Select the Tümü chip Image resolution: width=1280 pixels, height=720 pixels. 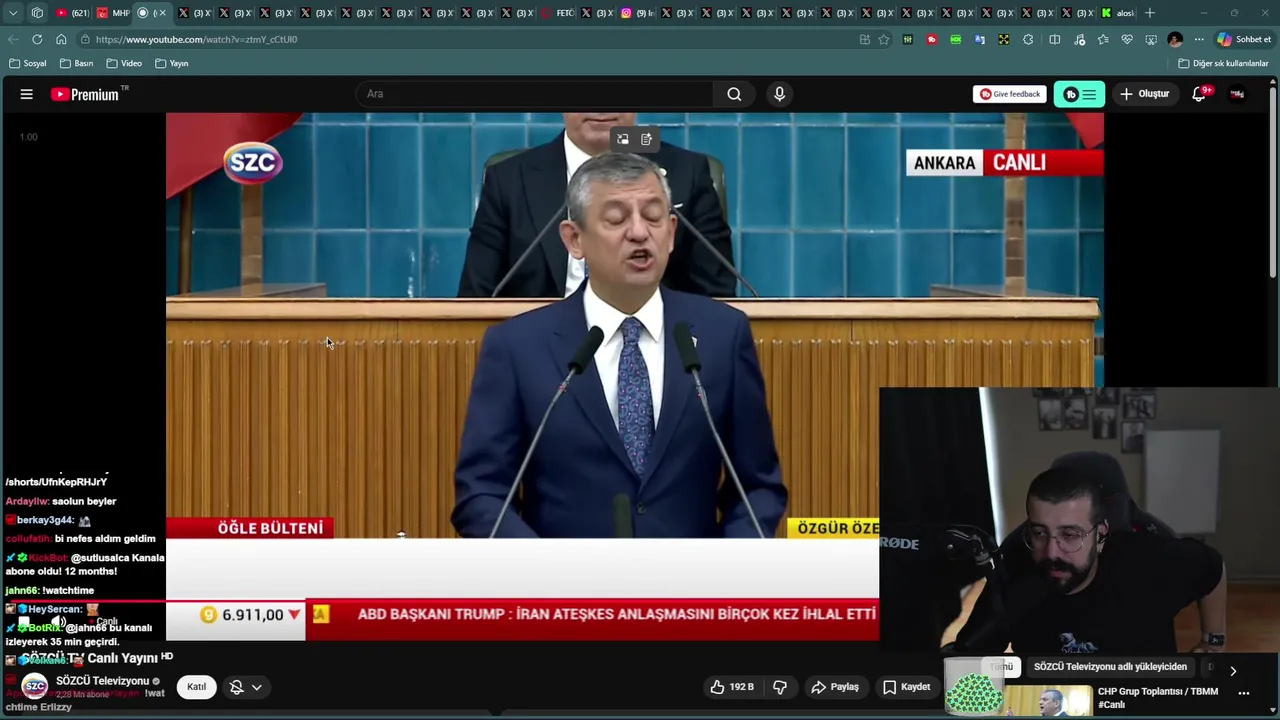[x=1001, y=667]
